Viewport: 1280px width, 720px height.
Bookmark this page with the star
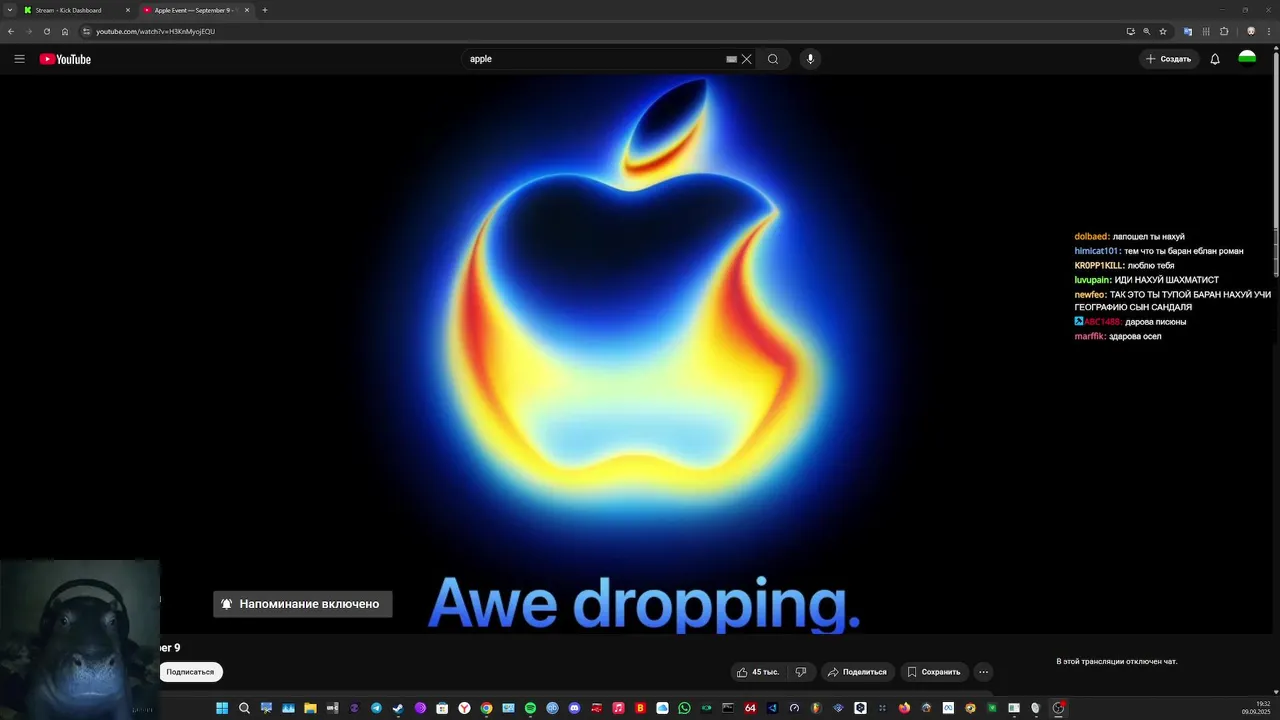coord(1163,31)
